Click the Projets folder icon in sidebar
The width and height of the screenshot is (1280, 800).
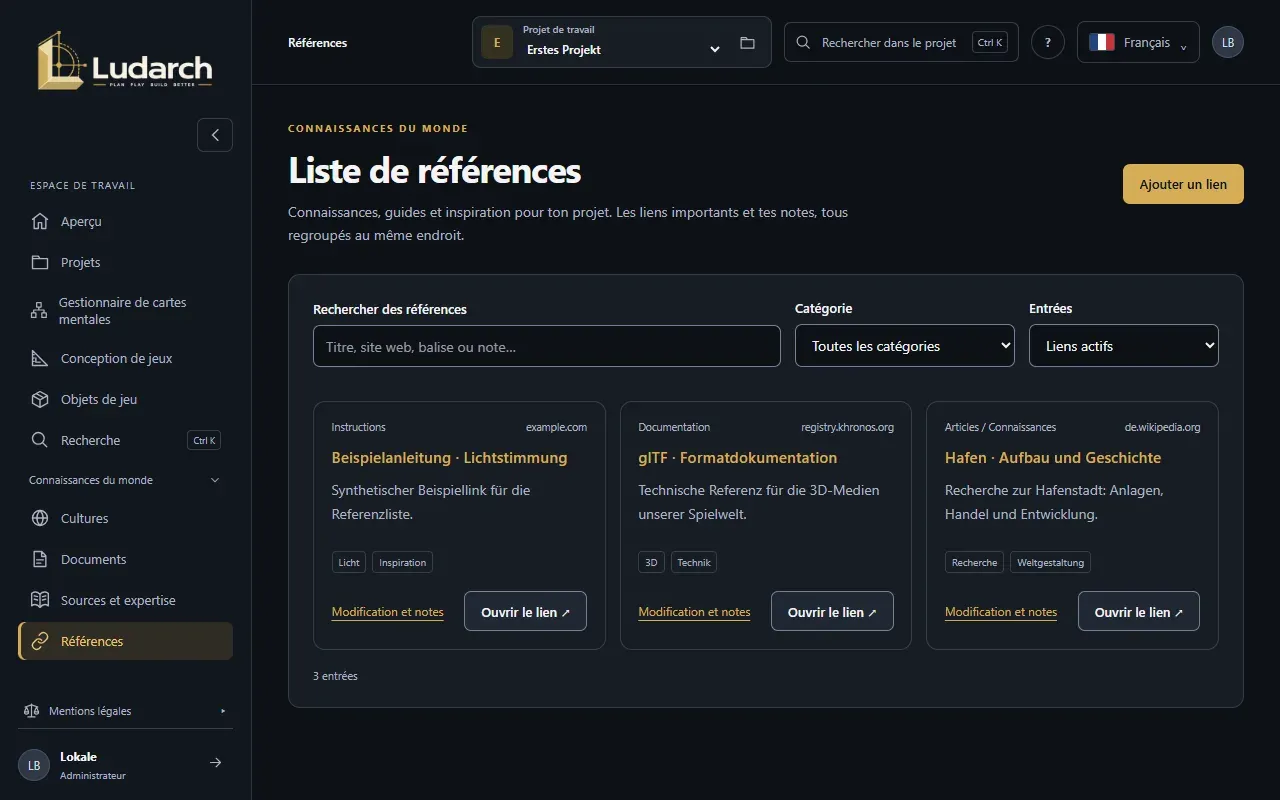(40, 262)
